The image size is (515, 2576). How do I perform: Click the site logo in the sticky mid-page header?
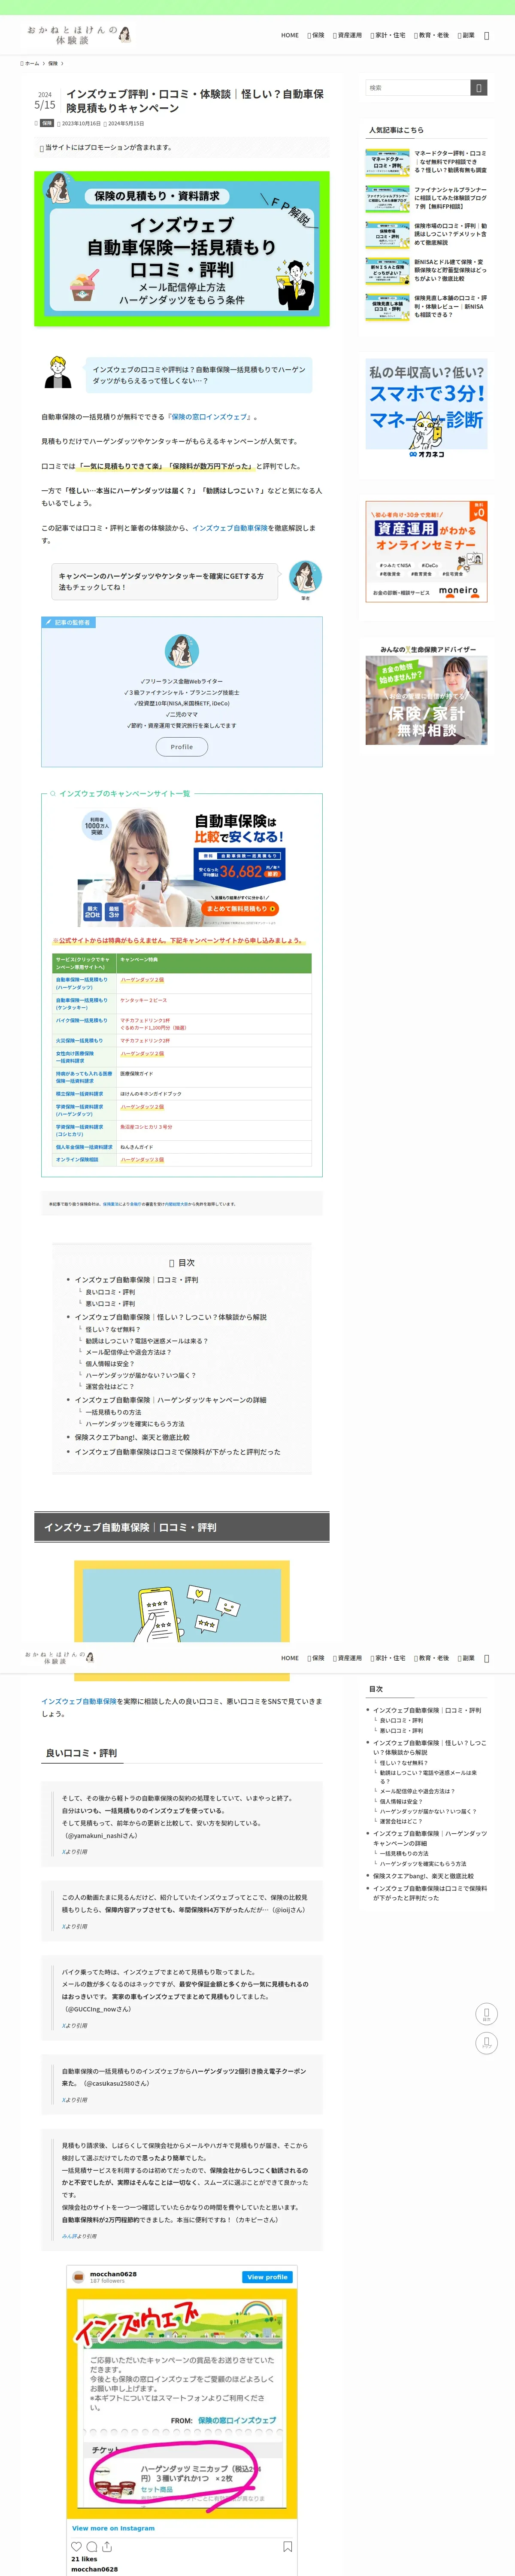(60, 1658)
